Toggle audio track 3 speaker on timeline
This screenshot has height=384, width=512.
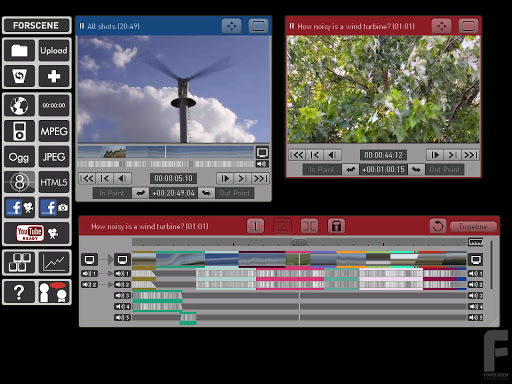click(122, 296)
